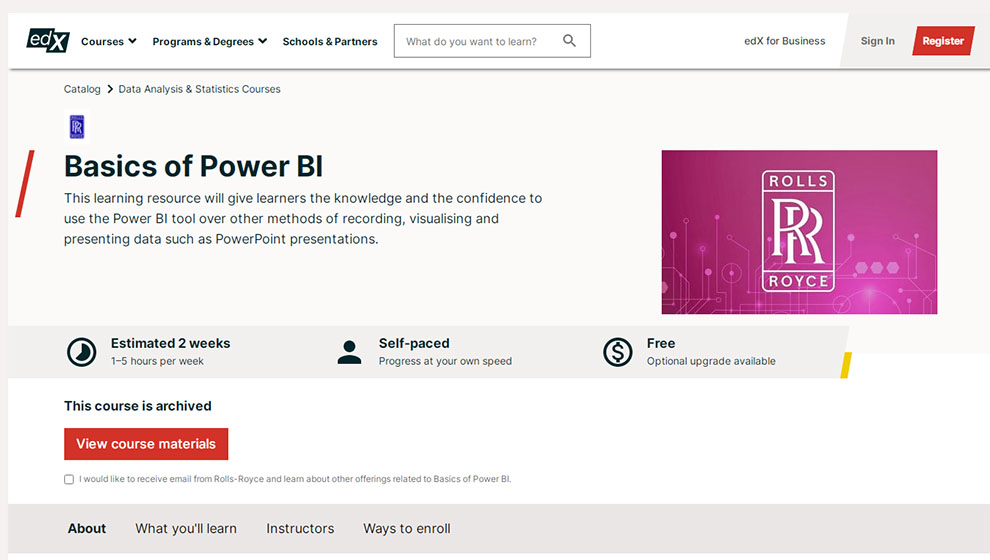Click the Optional upgrade available text
This screenshot has width=990, height=560.
pyautogui.click(x=711, y=361)
